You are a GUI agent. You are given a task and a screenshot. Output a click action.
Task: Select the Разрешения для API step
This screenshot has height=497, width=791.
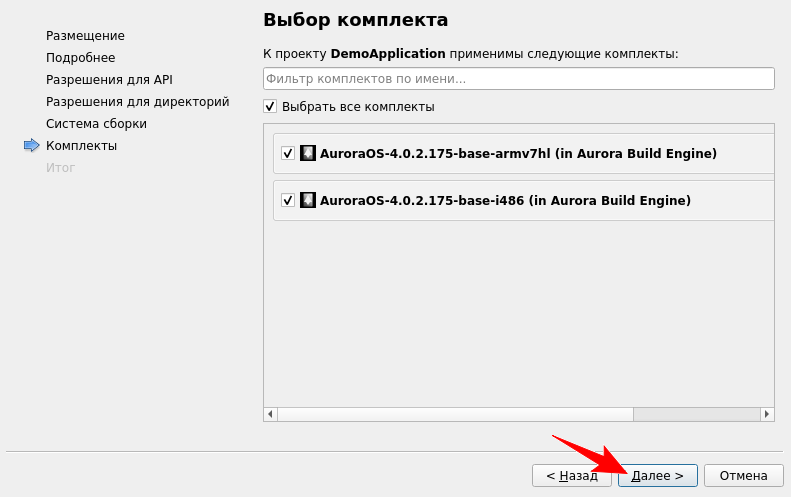coord(109,80)
